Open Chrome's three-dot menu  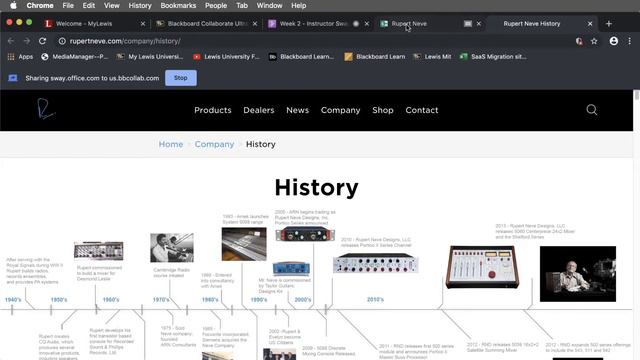pyautogui.click(x=629, y=41)
